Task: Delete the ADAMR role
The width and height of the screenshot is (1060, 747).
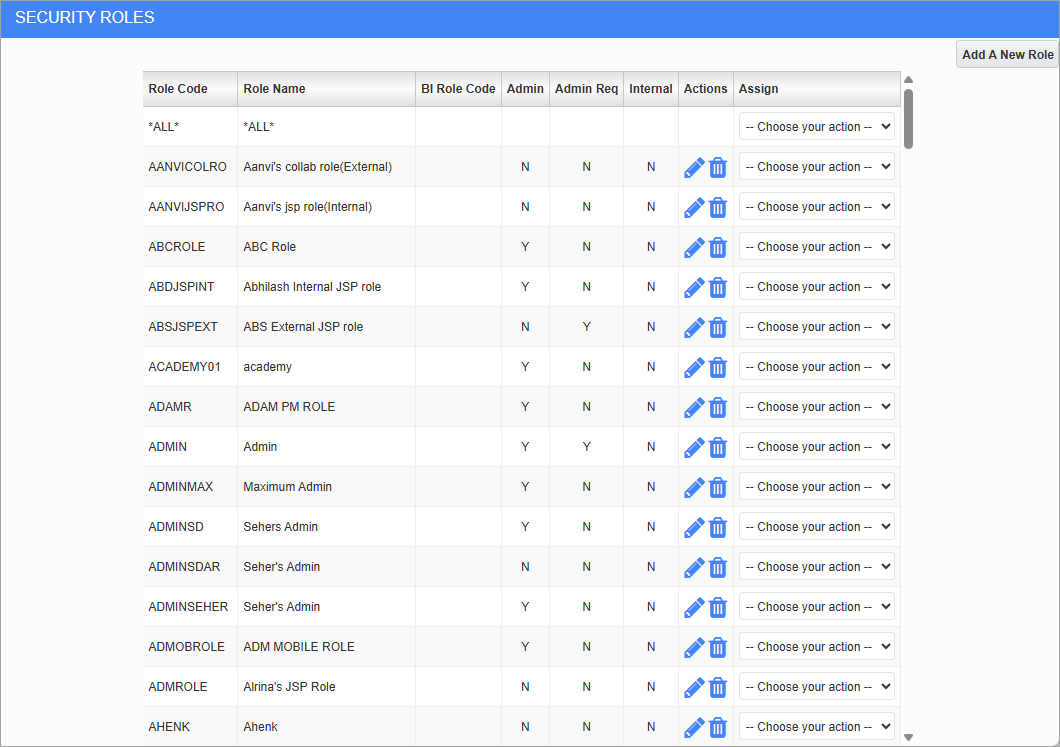Action: (x=718, y=407)
